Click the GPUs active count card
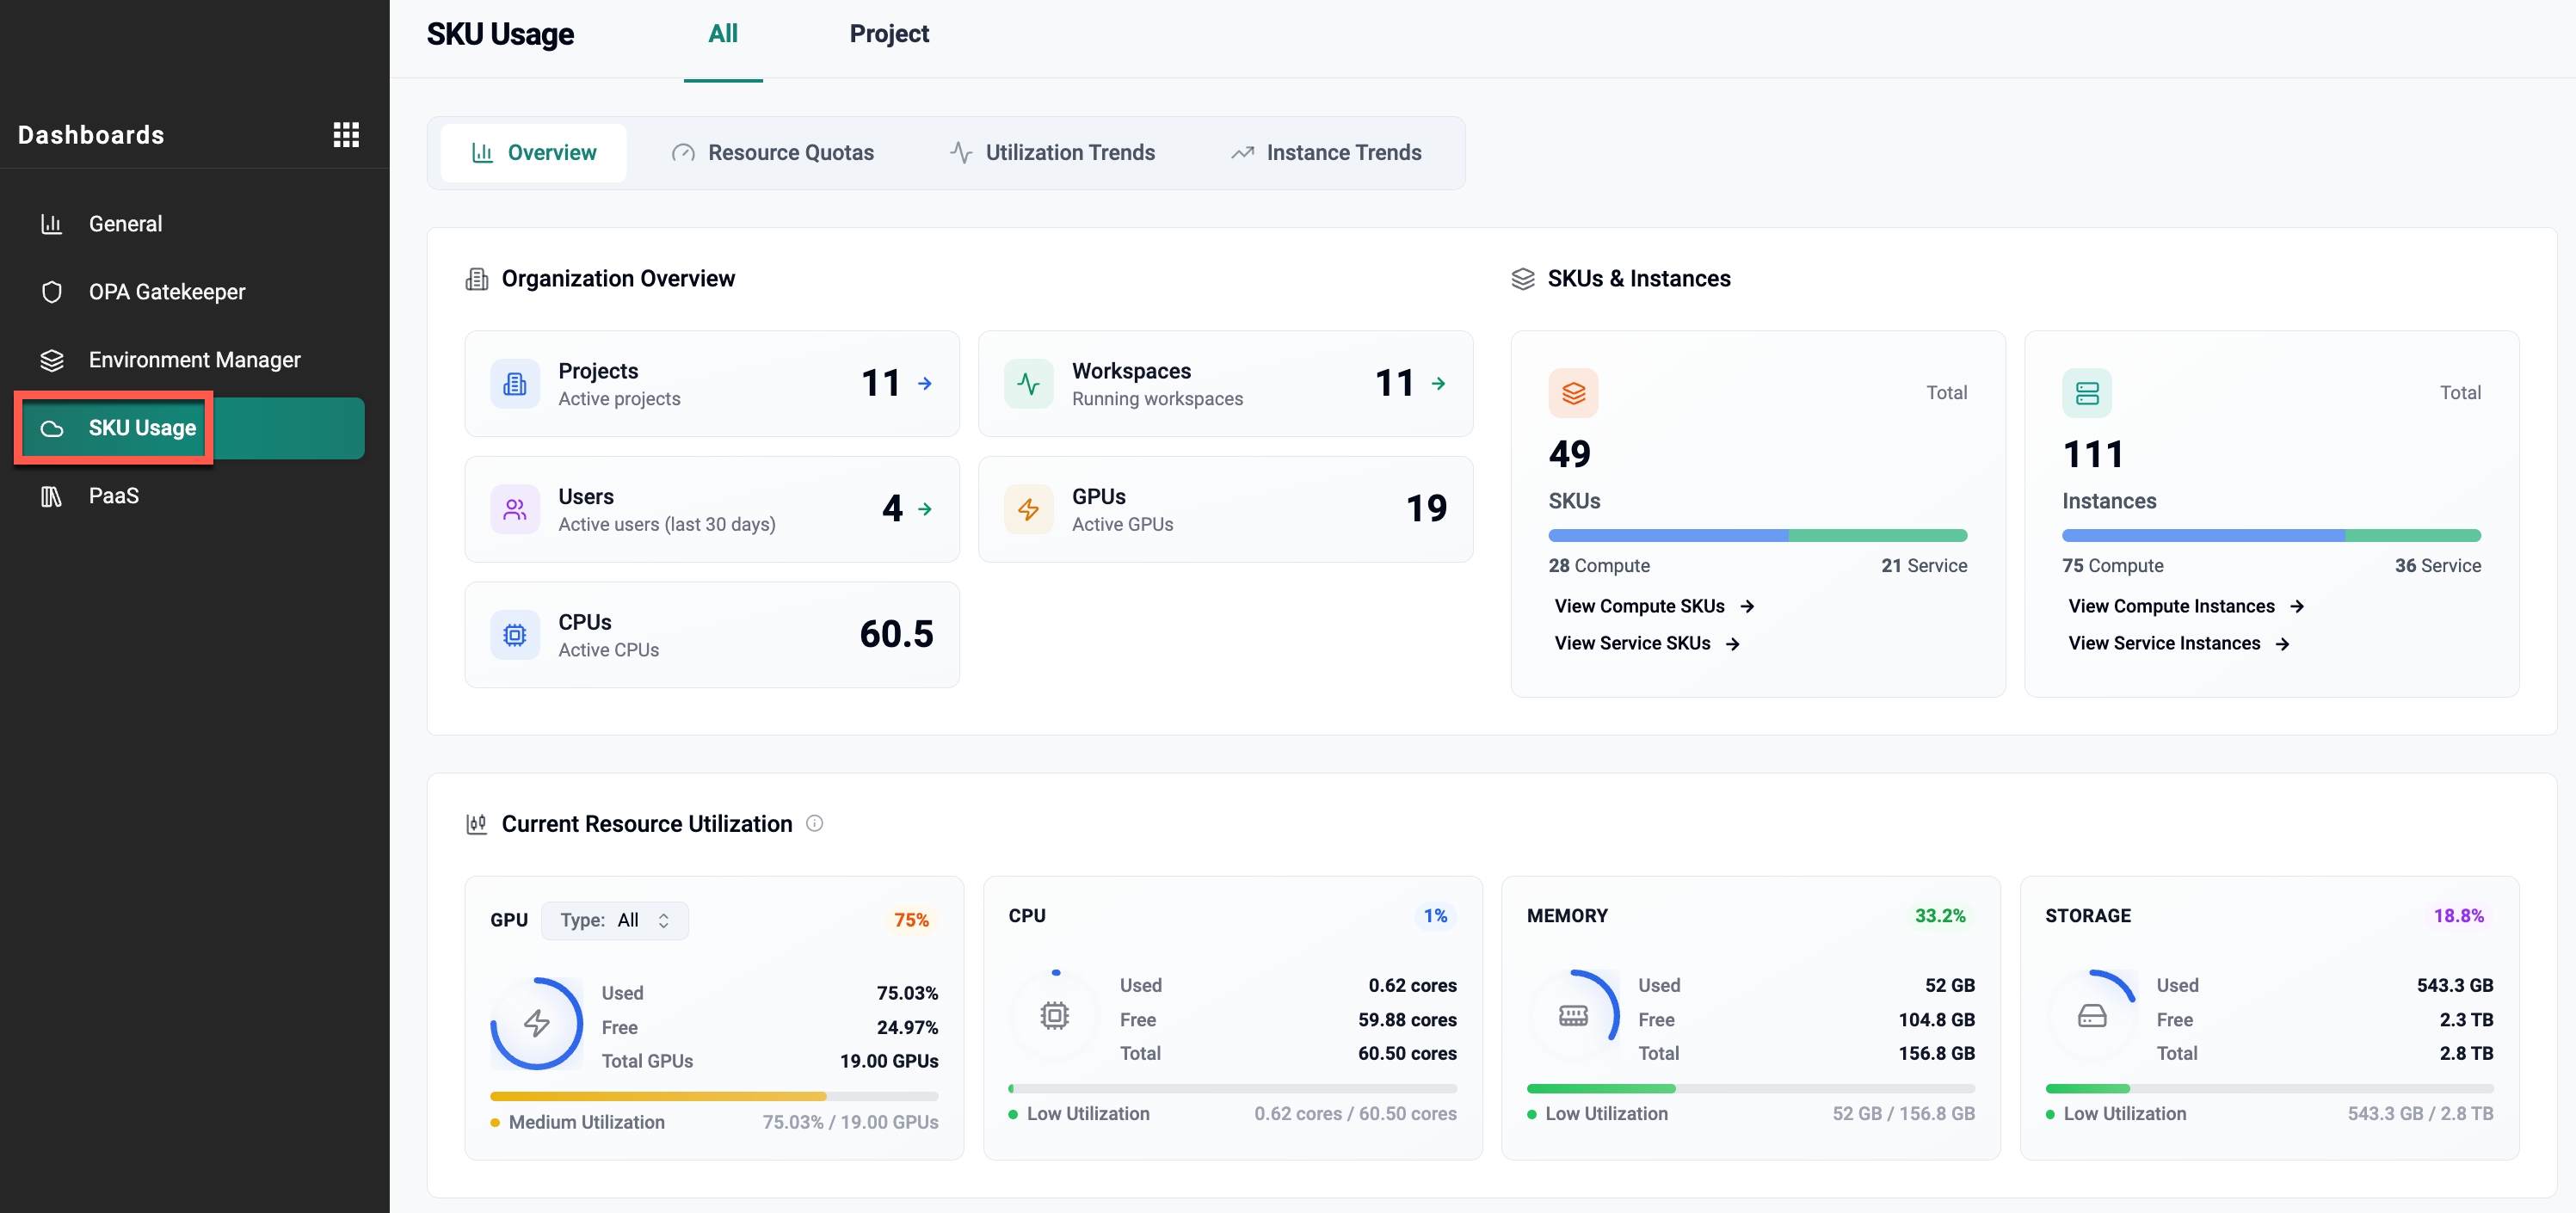The image size is (2576, 1213). pos(1224,509)
